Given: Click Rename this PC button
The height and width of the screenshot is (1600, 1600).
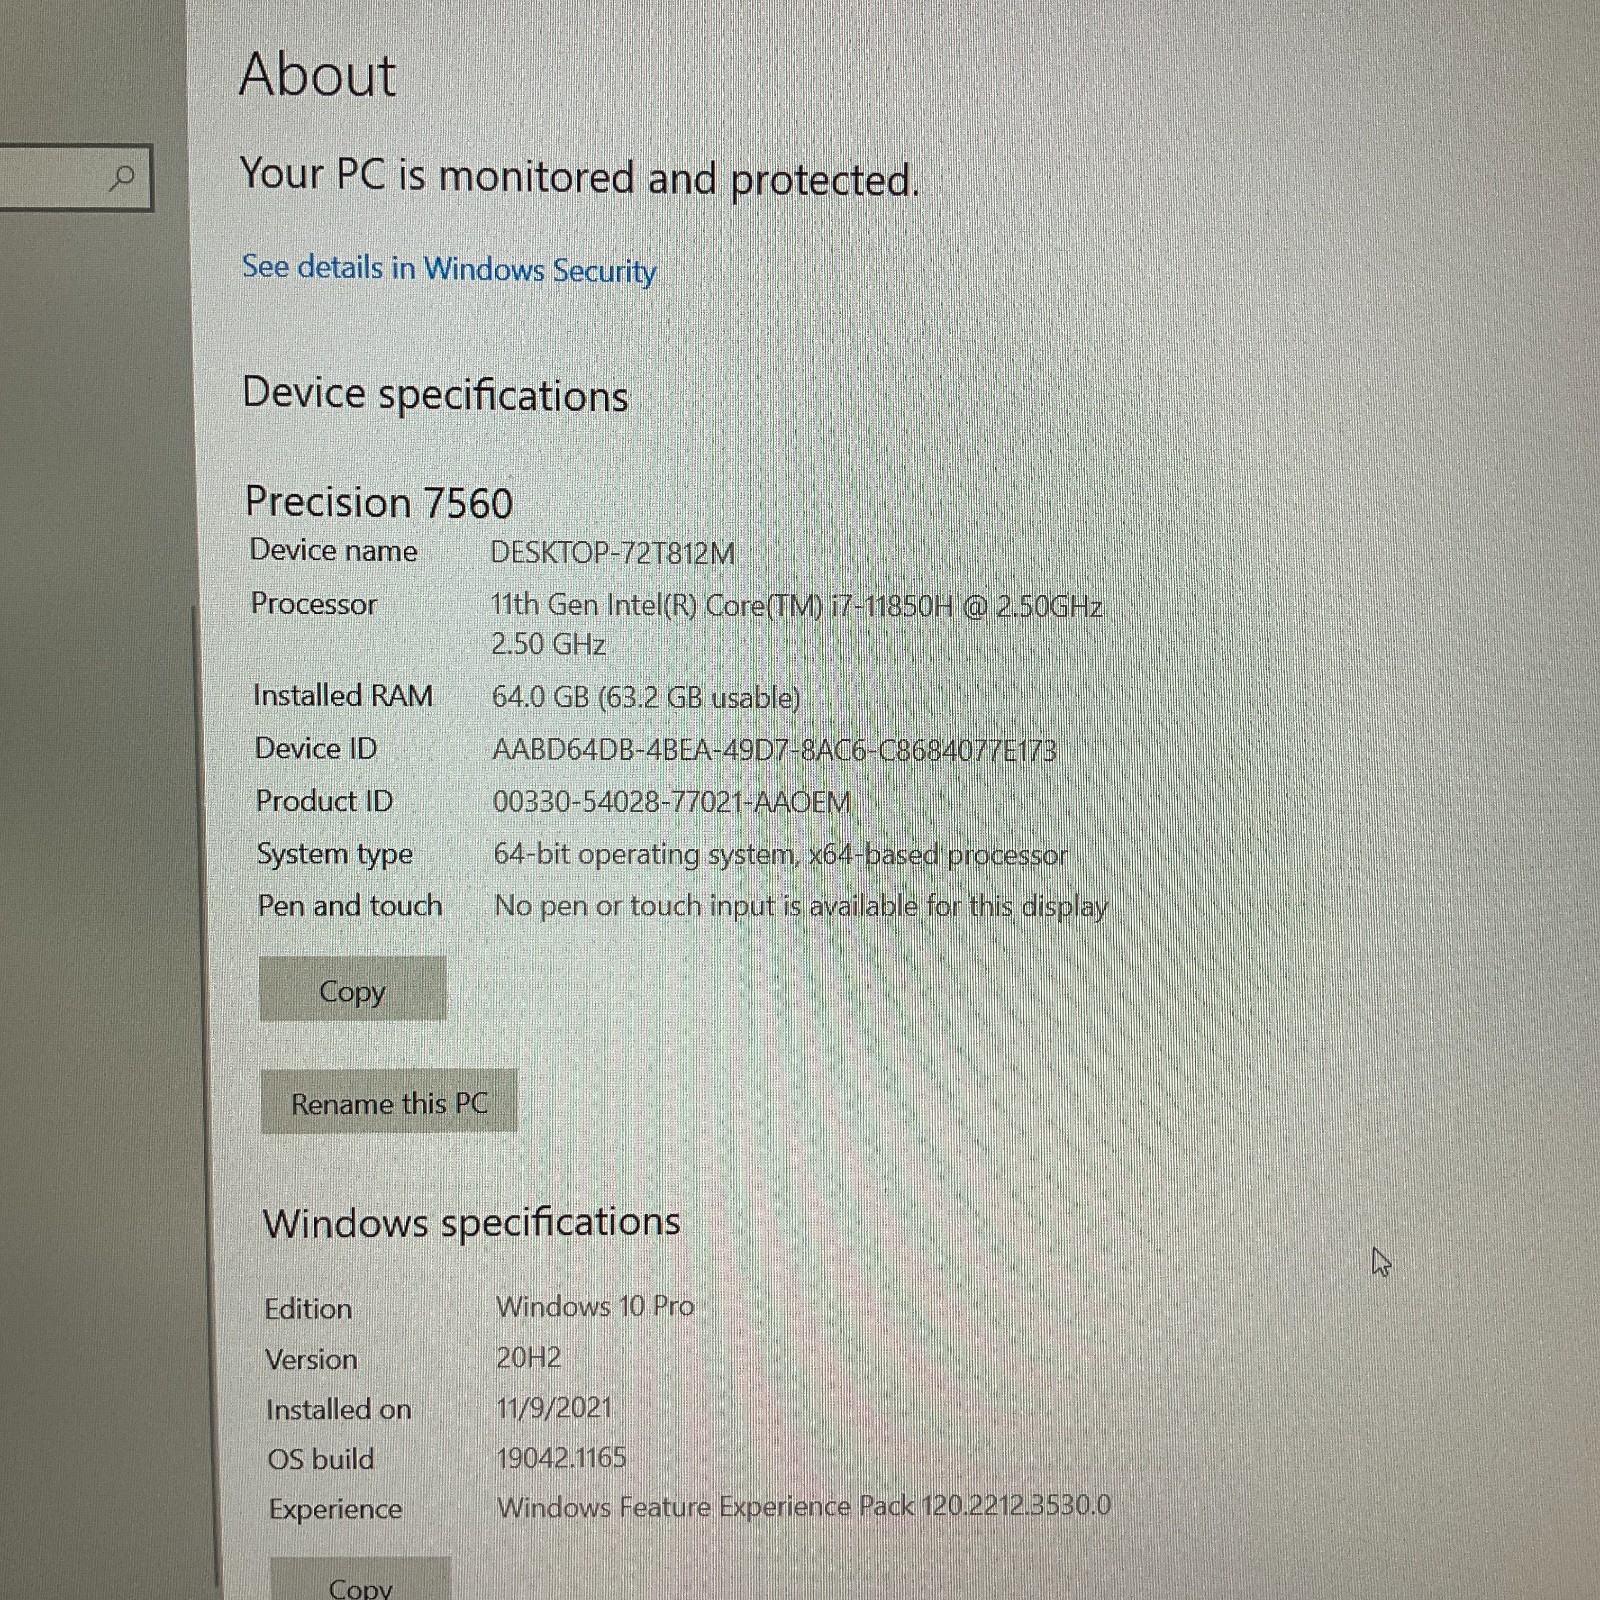Looking at the screenshot, I should click(389, 1102).
